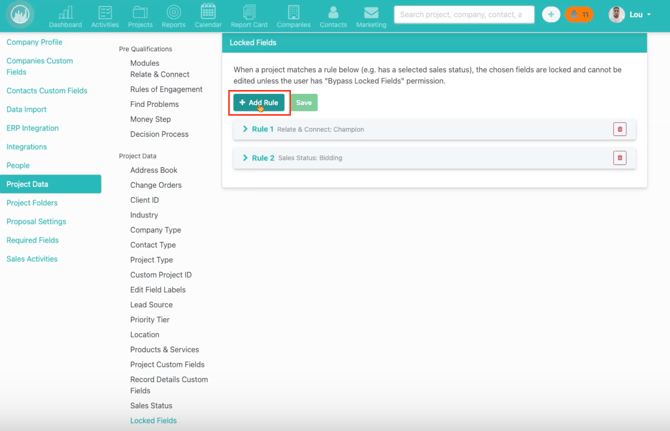Delete Rule 2 using trash icon
670x431 pixels.
pyautogui.click(x=620, y=158)
